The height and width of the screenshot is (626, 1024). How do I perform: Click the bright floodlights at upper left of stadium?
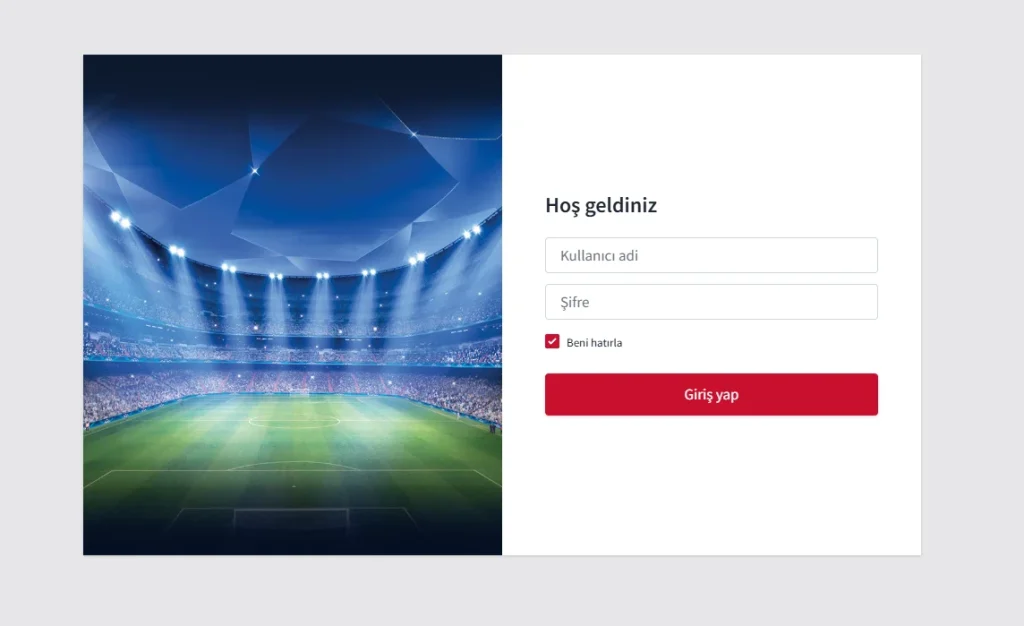120,219
